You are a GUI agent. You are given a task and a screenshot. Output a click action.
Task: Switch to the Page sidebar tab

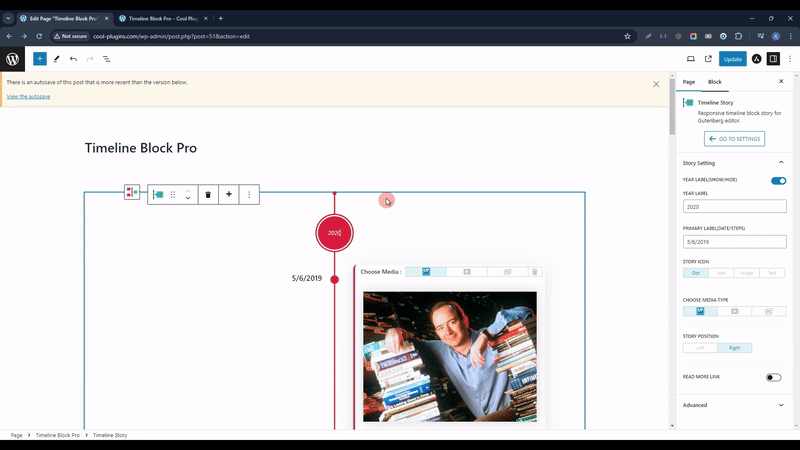coord(689,82)
